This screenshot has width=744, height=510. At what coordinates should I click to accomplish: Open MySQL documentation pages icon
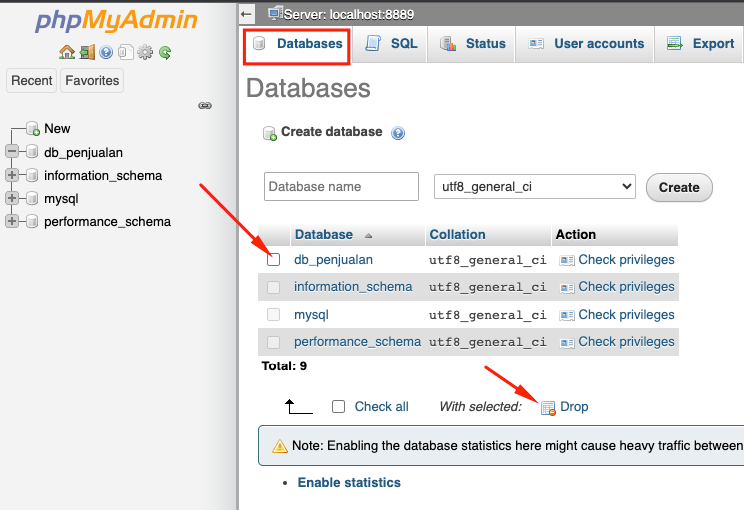(x=125, y=52)
